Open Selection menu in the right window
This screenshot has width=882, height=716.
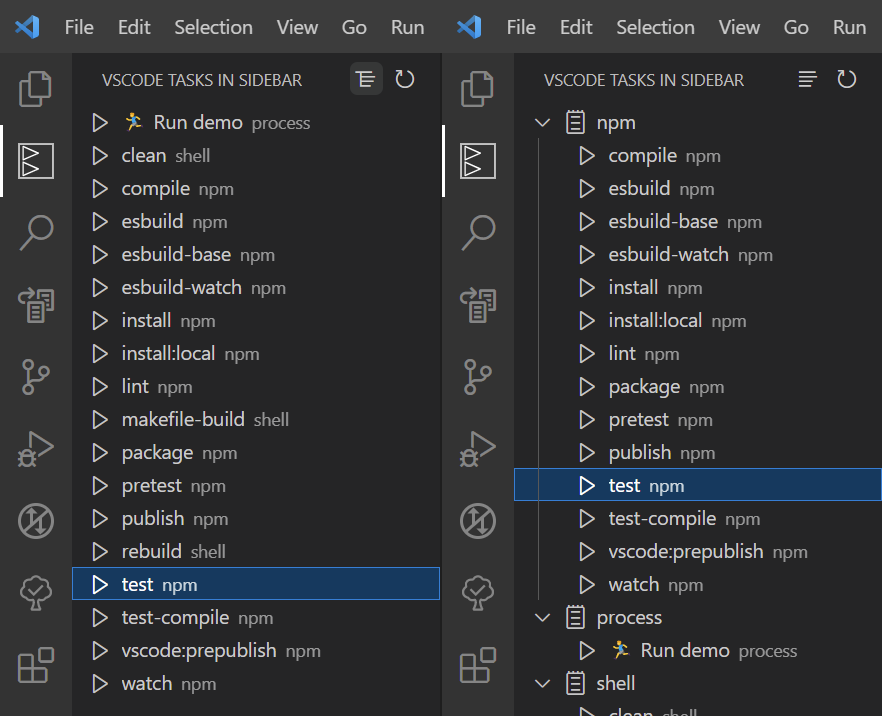click(x=656, y=27)
